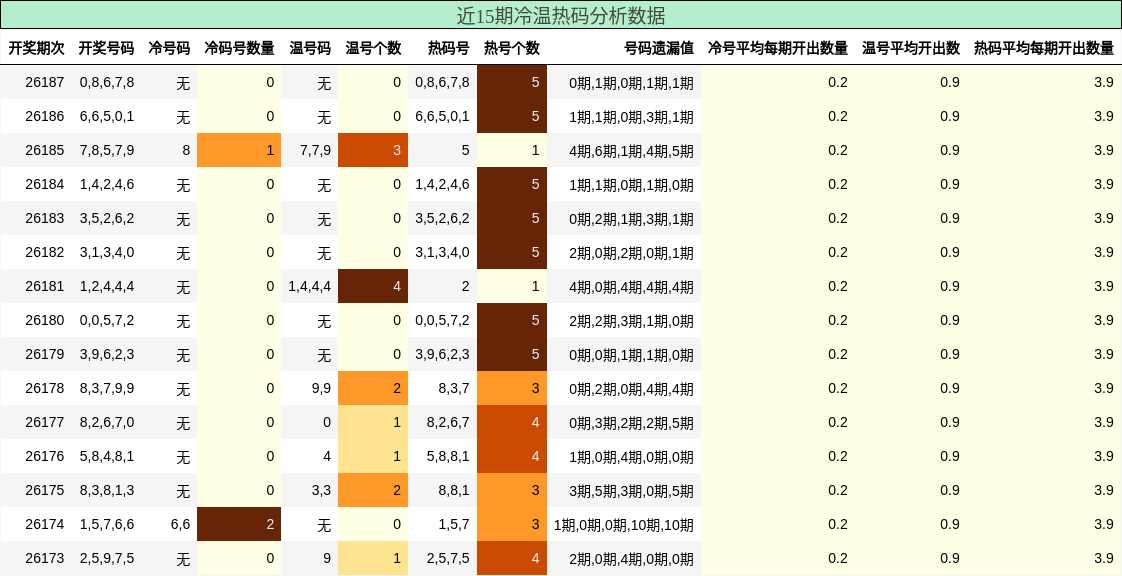Viewport: 1122px width, 576px height.
Task: Click hot numbers 1,5,7 in row 26174
Action: point(452,524)
